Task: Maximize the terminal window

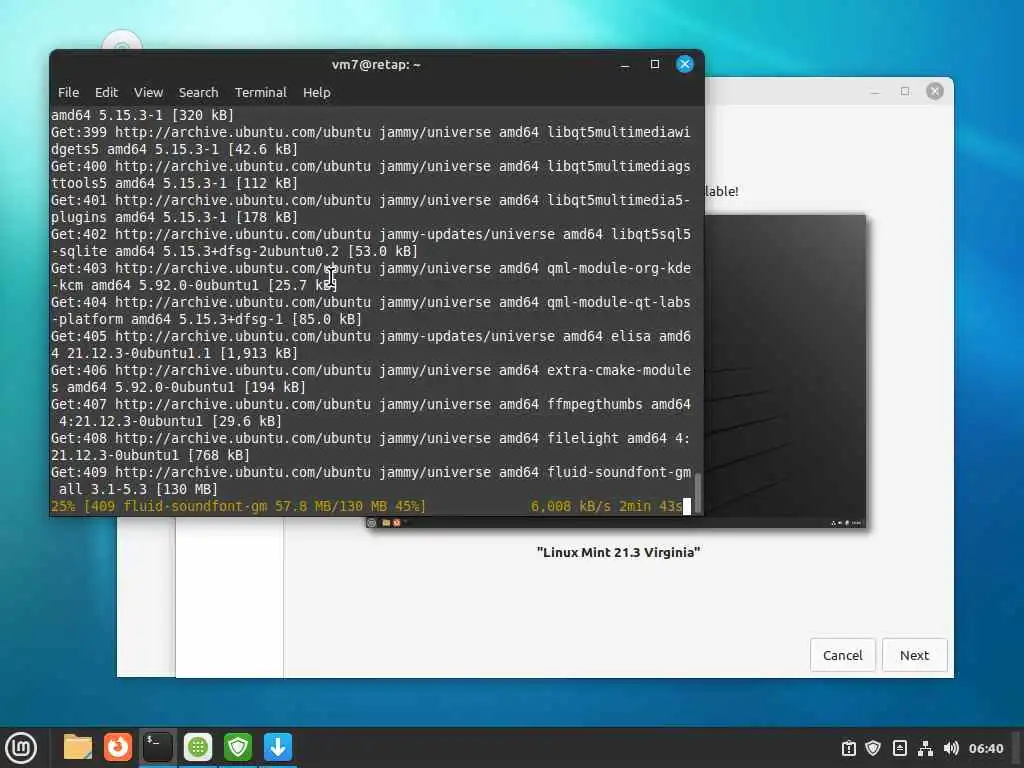Action: pyautogui.click(x=654, y=64)
